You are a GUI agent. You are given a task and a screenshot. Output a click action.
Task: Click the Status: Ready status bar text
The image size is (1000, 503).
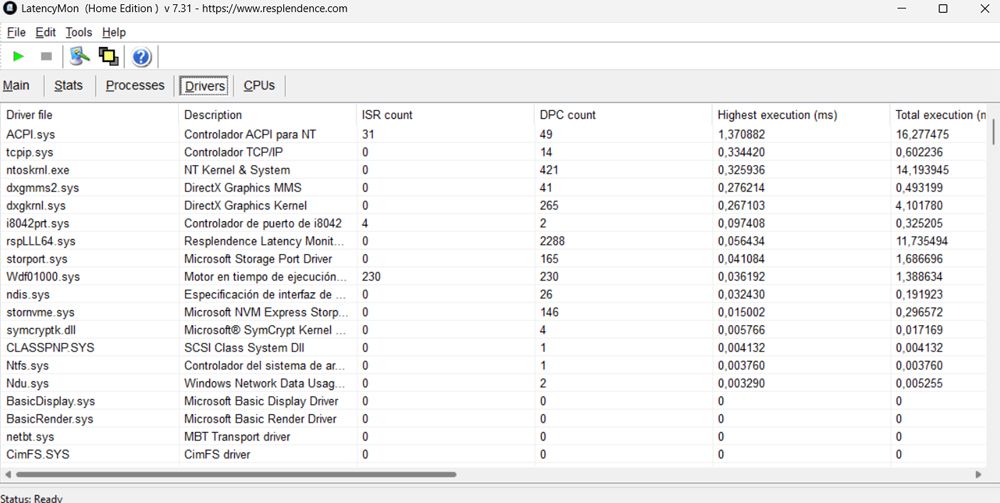coord(31,498)
